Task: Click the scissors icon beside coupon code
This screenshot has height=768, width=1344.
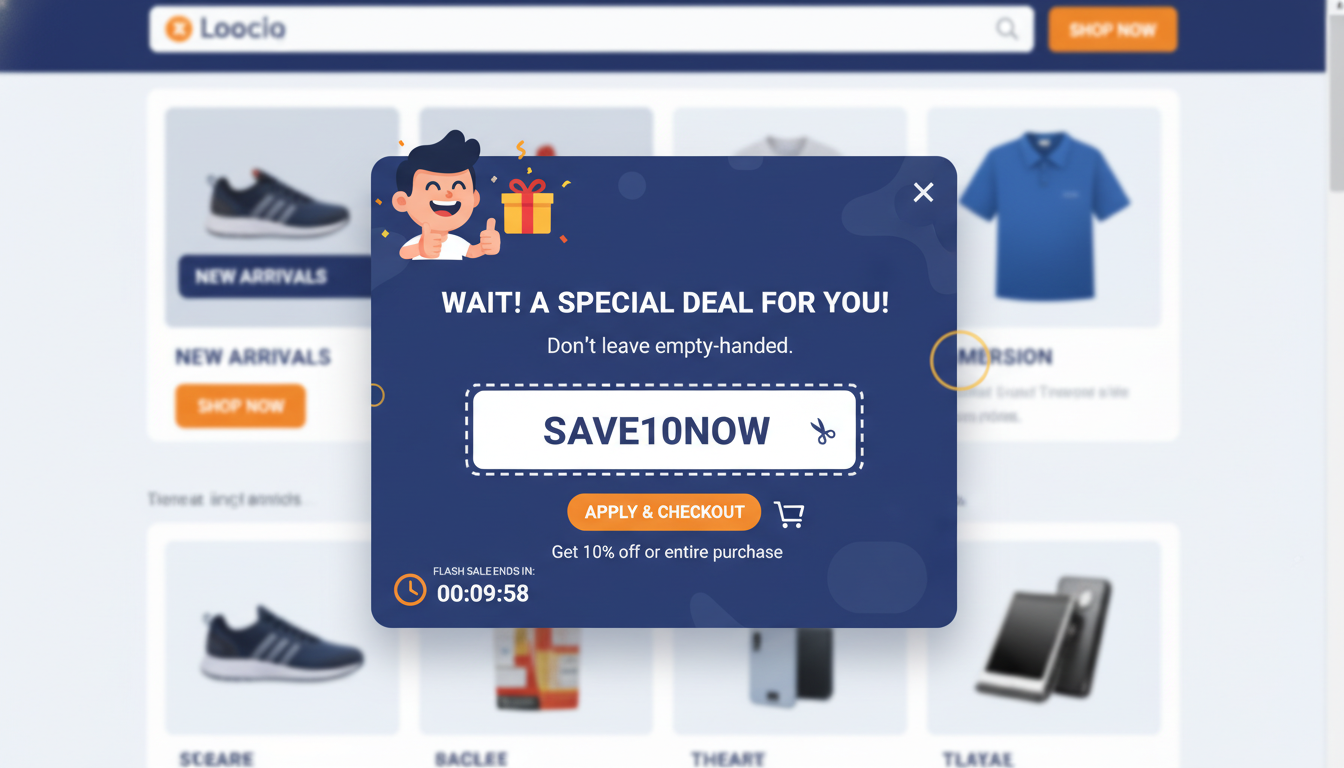Action: 822,431
